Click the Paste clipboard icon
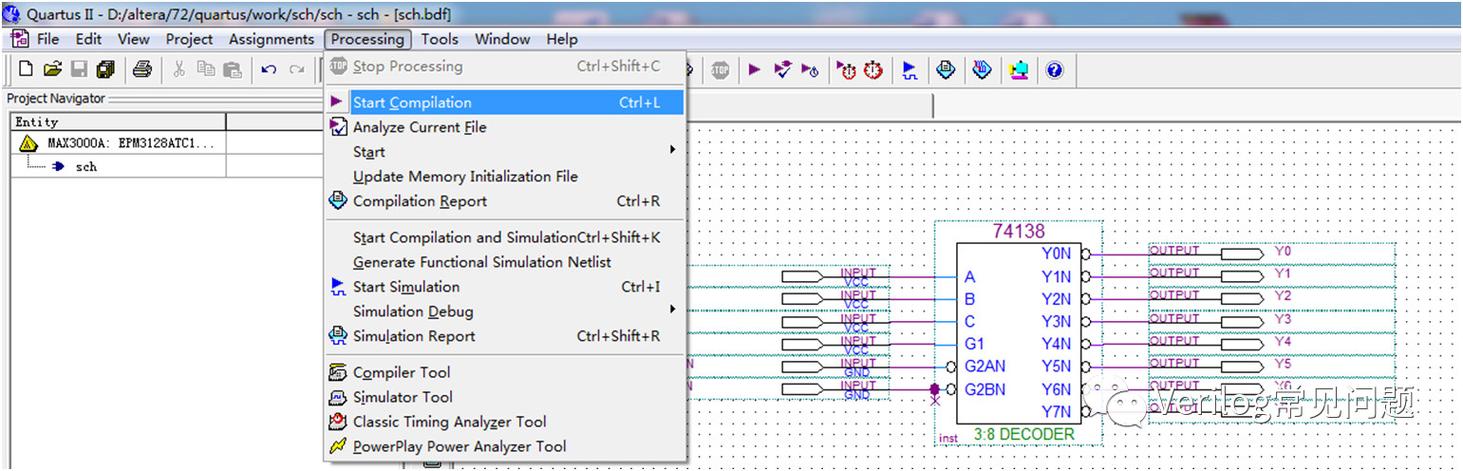The image size is (1463, 471). click(x=232, y=69)
